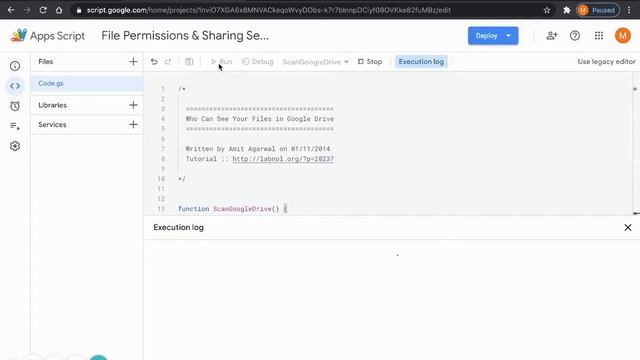Viewport: 640px width, 360px height.
Task: Debug the selected function
Action: pyautogui.click(x=258, y=62)
